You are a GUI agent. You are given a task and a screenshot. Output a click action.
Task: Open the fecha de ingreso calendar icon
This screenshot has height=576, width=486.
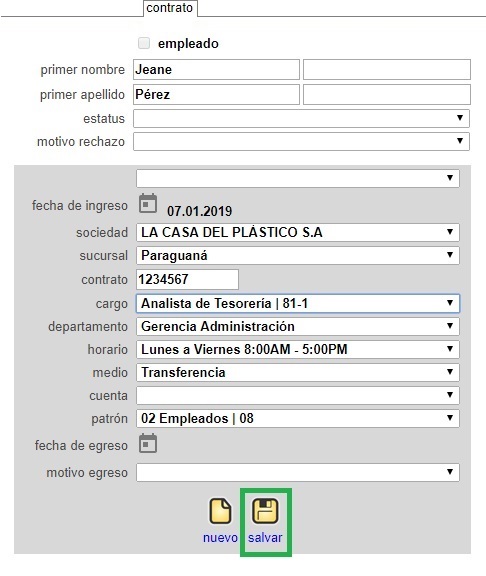pyautogui.click(x=148, y=204)
